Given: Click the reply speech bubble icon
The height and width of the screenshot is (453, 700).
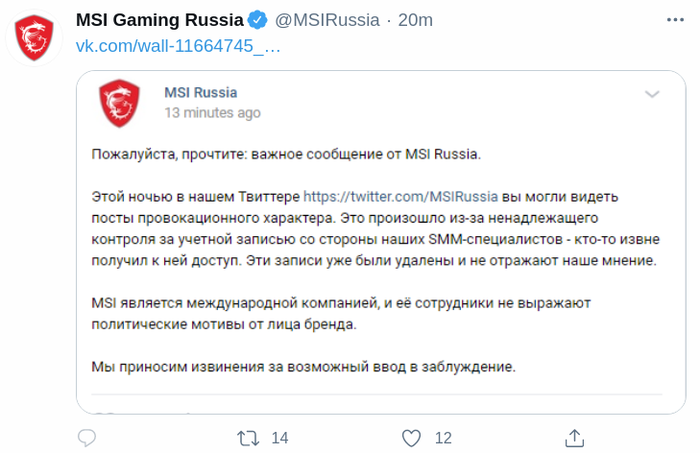Looking at the screenshot, I should [87, 438].
